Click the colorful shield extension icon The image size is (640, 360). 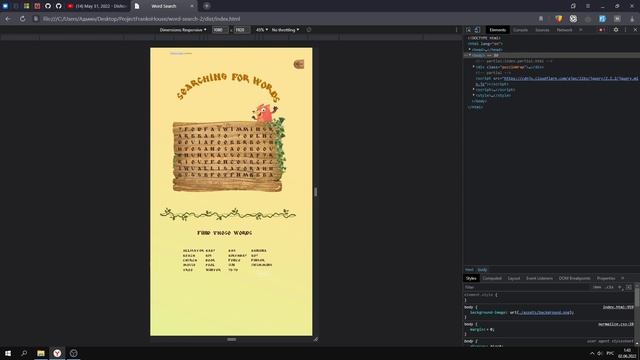(559, 19)
